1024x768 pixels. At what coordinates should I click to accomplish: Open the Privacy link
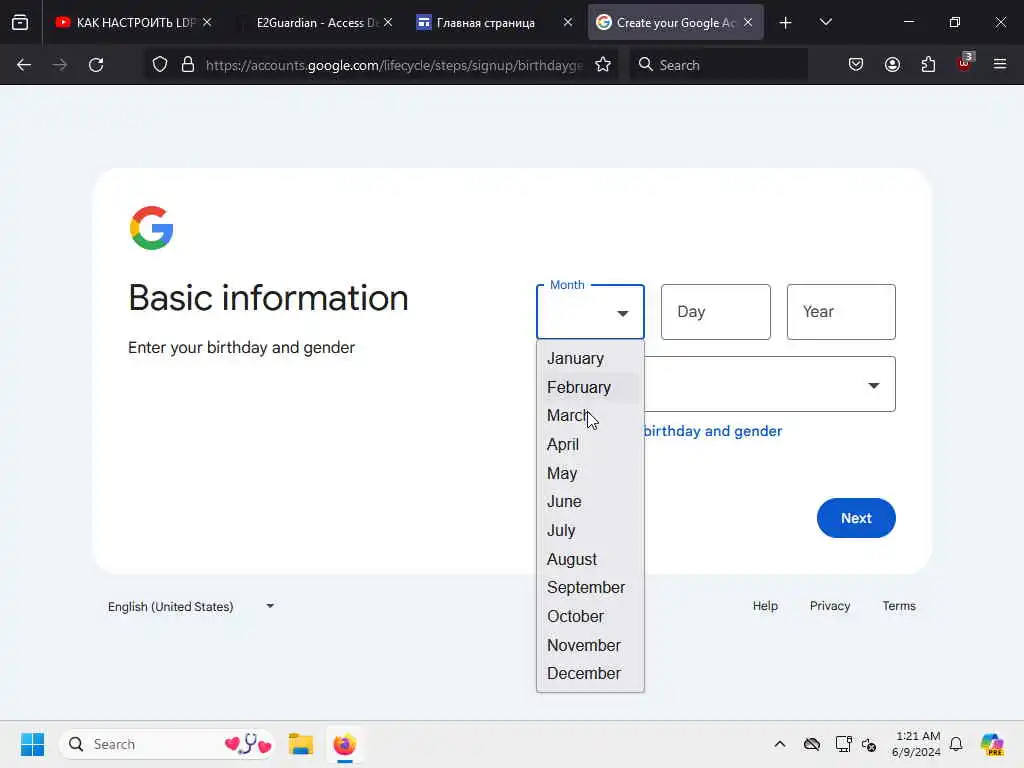829,606
